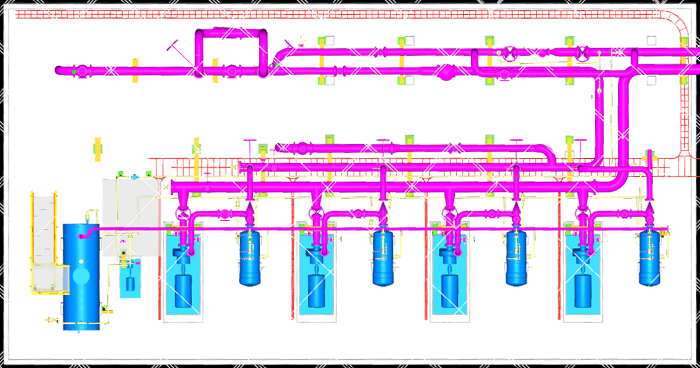Select the cyan circular hatch on blue tank

pos(81,276)
